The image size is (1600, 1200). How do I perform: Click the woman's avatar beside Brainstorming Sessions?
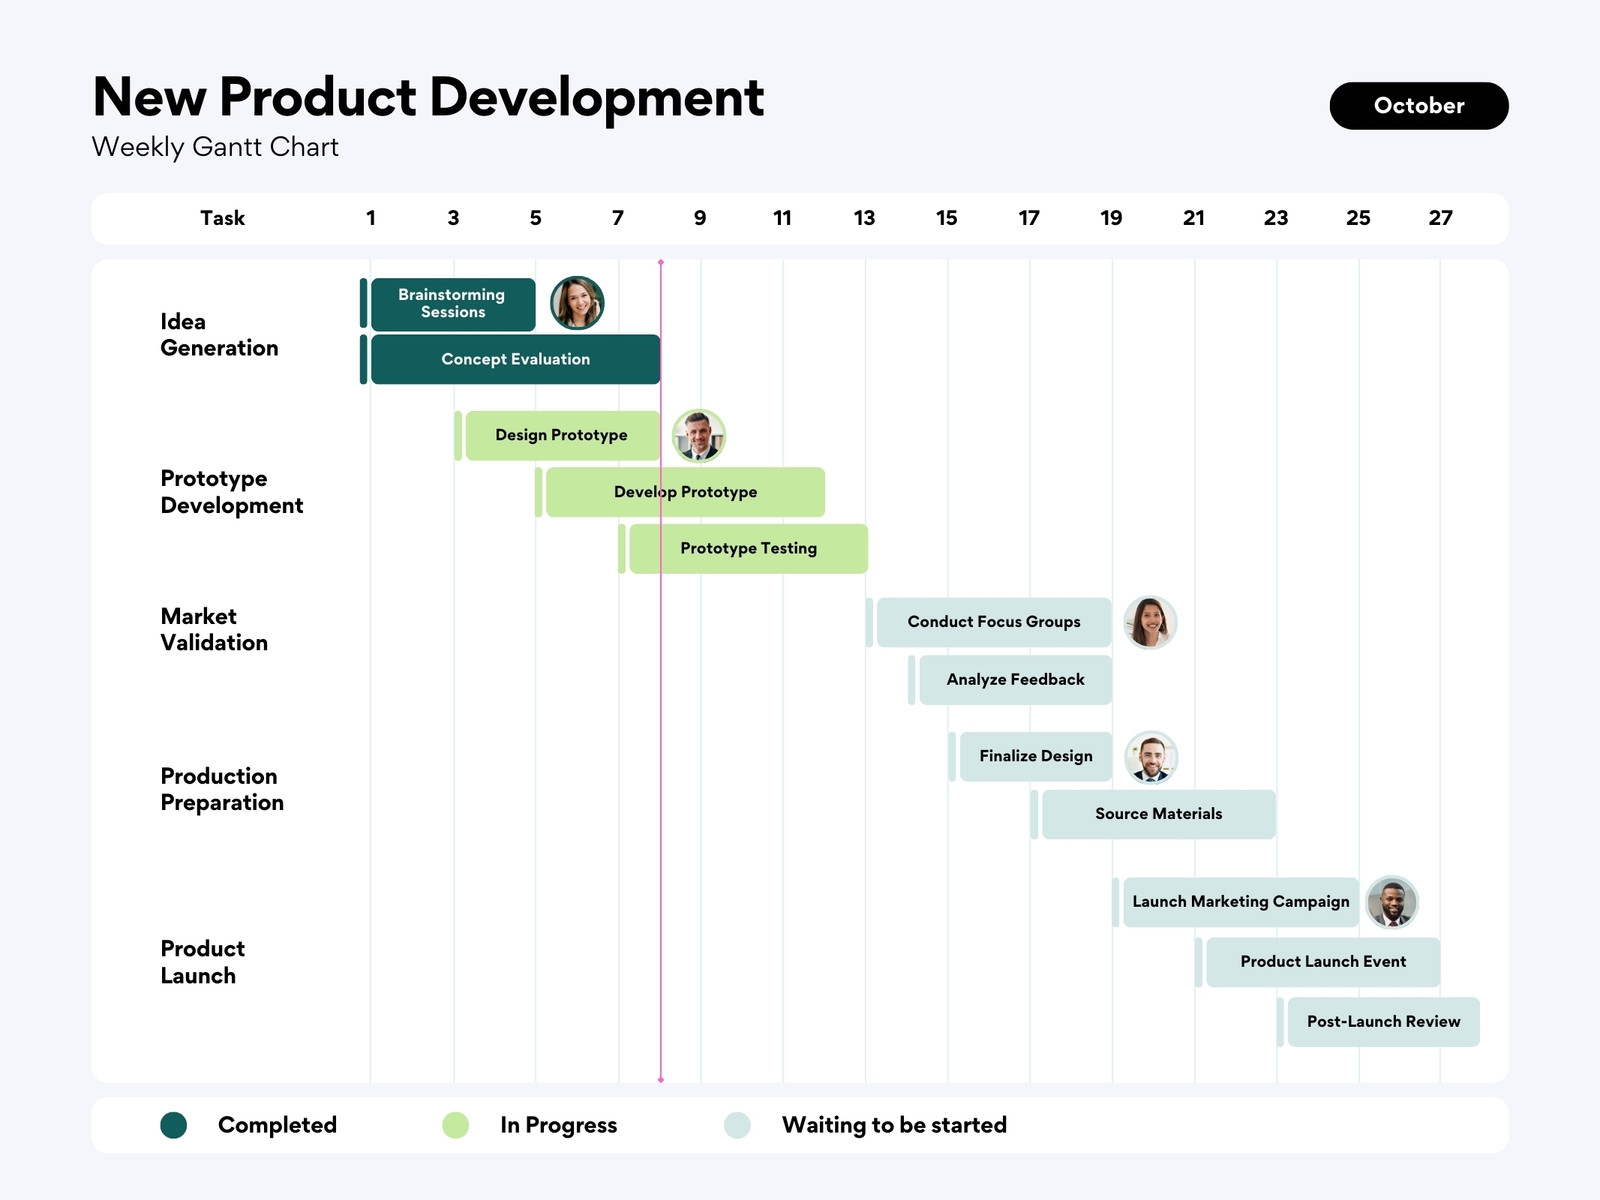point(577,303)
